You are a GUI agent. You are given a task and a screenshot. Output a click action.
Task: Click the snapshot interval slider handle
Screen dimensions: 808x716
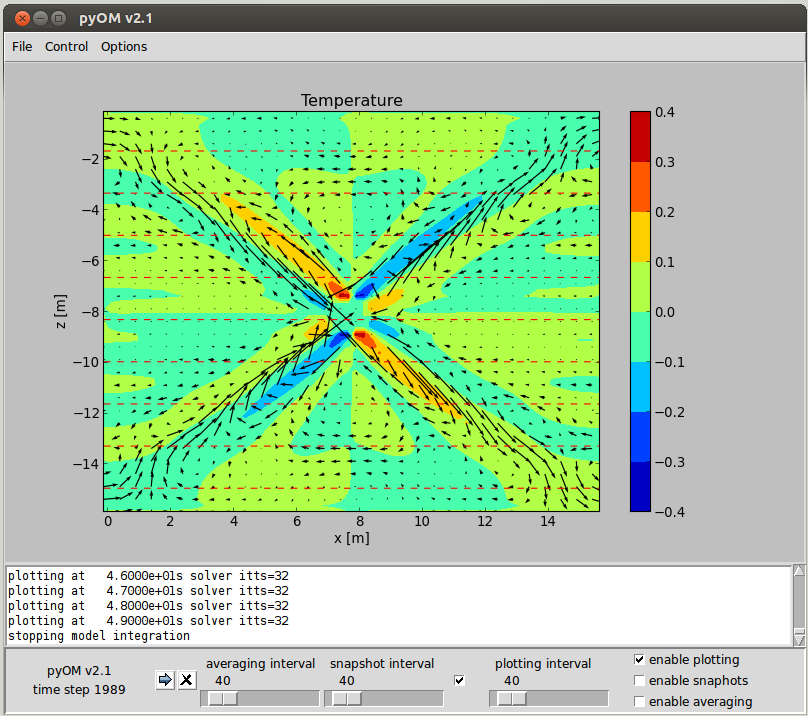(345, 698)
